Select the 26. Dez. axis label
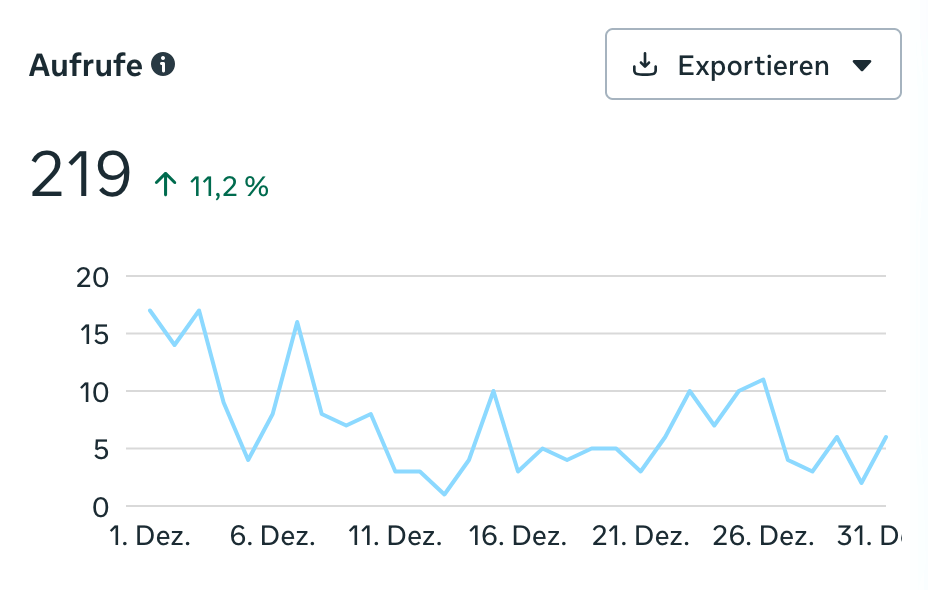The height and width of the screenshot is (590, 928). coord(763,537)
